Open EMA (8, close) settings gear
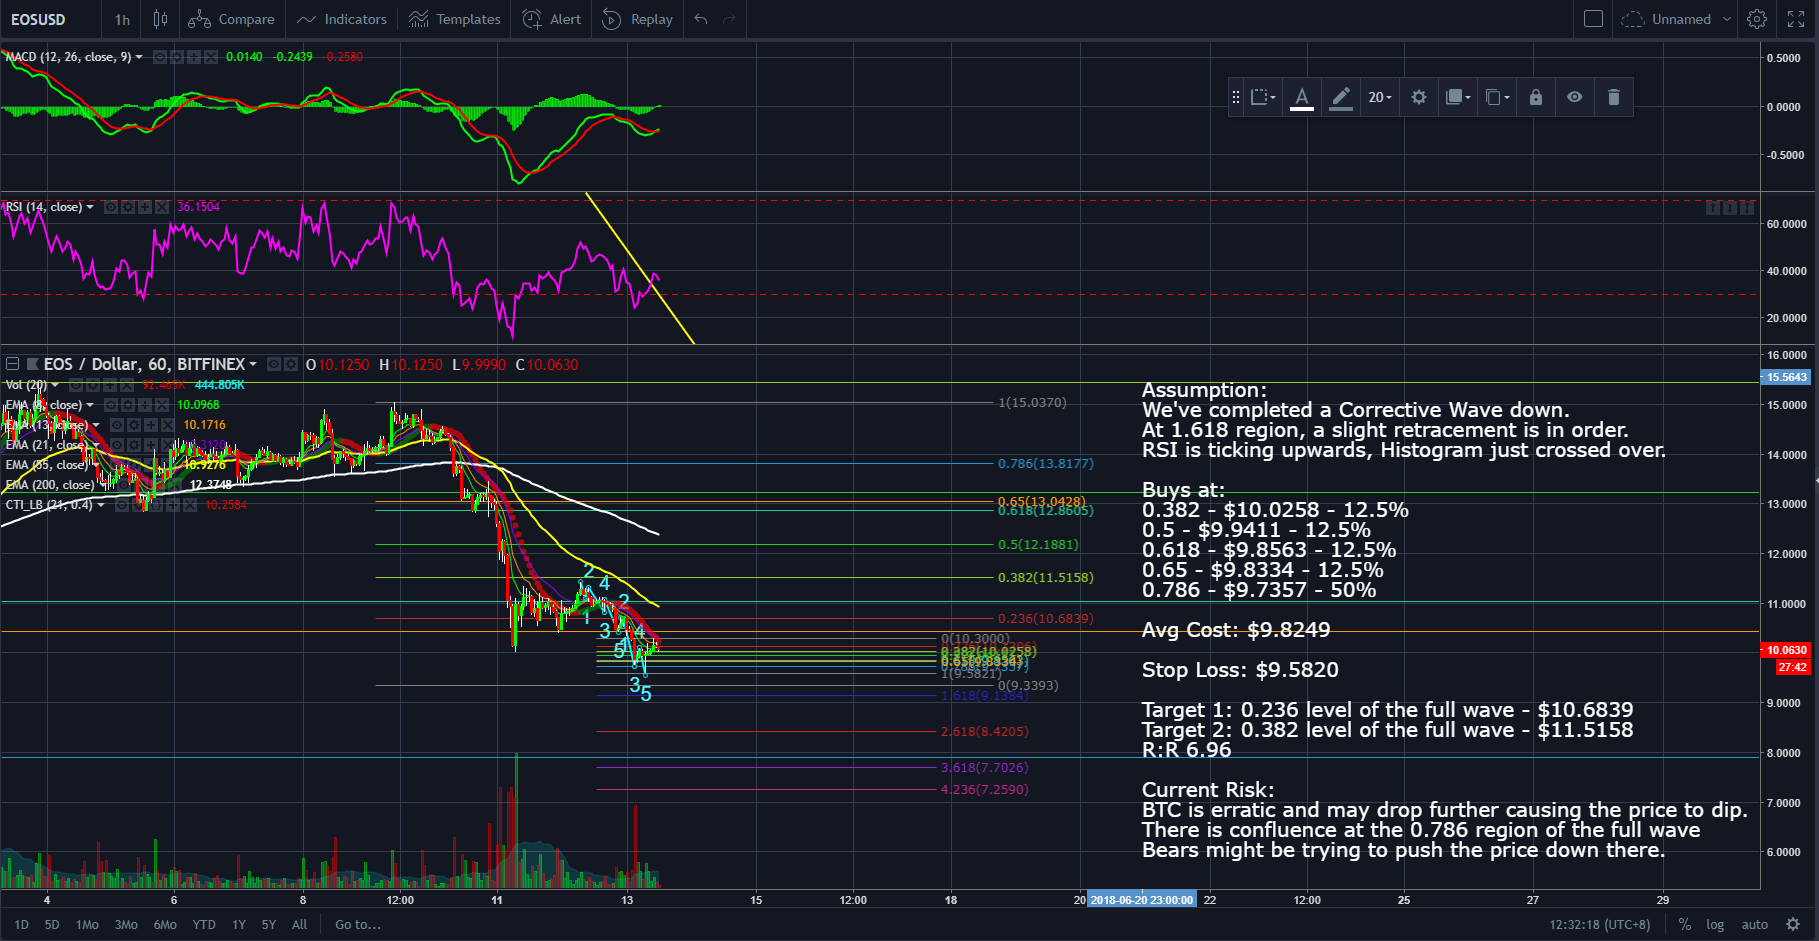 pyautogui.click(x=128, y=405)
